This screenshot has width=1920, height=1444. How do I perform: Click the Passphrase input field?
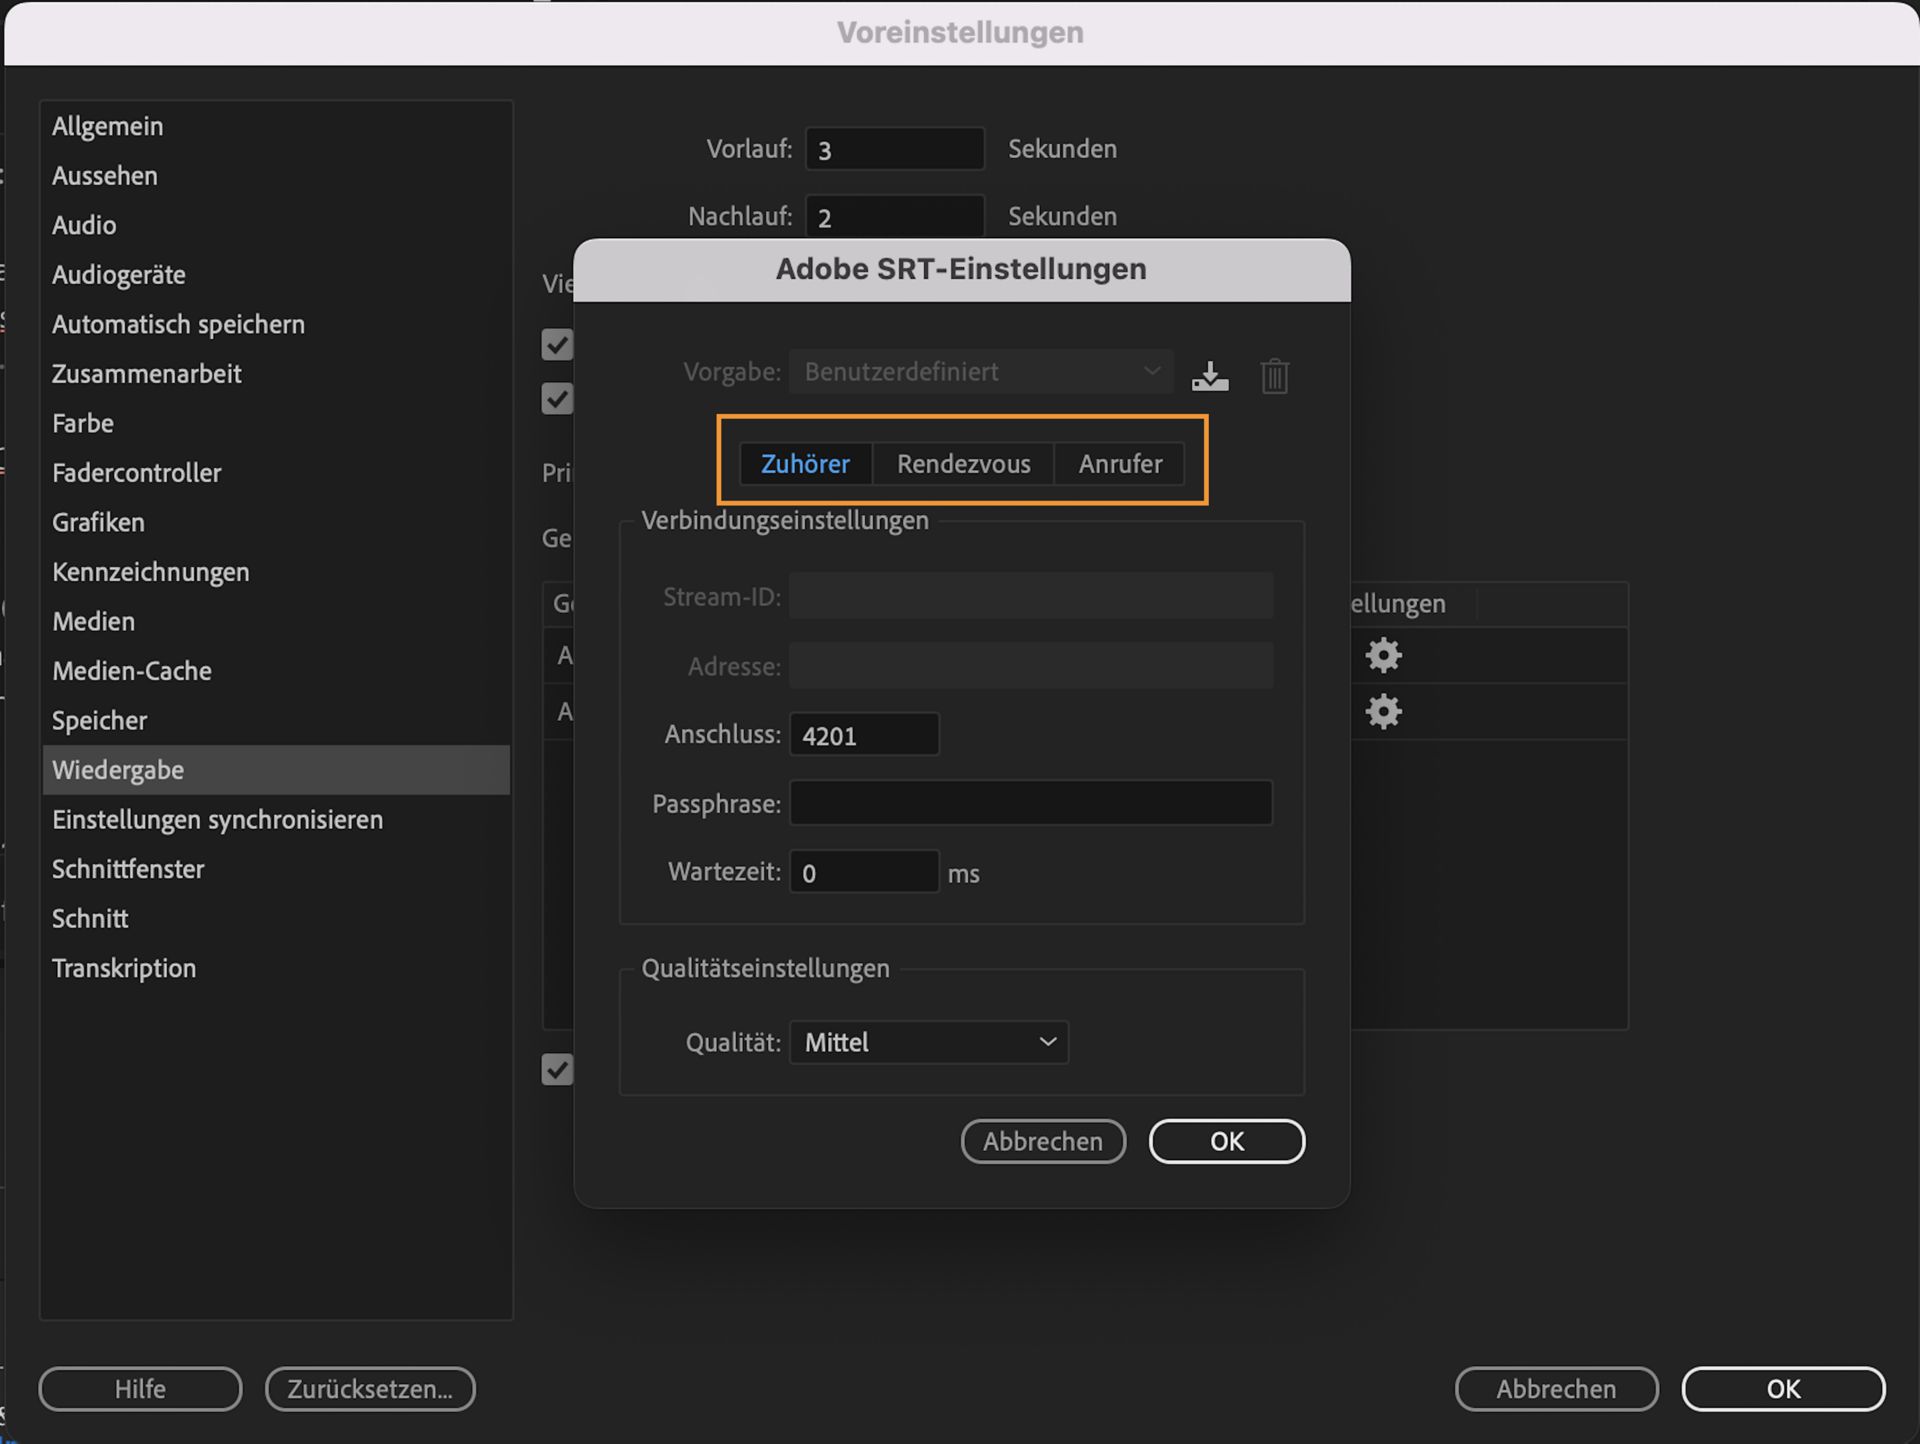[x=1029, y=803]
